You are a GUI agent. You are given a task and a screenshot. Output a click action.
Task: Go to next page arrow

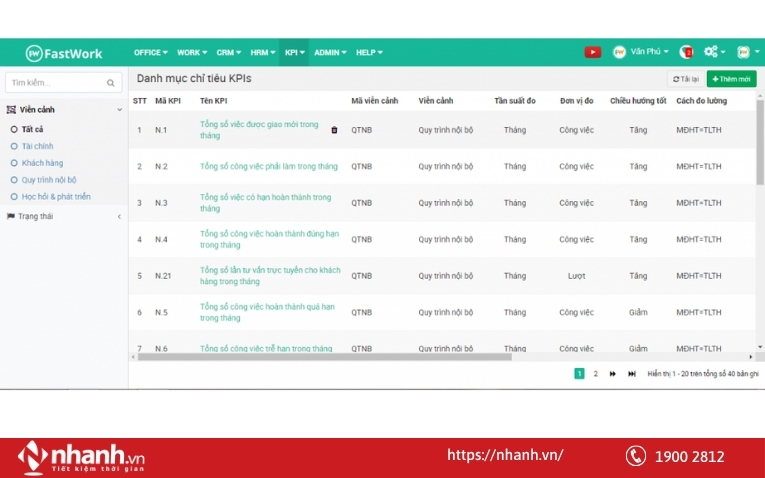612,374
